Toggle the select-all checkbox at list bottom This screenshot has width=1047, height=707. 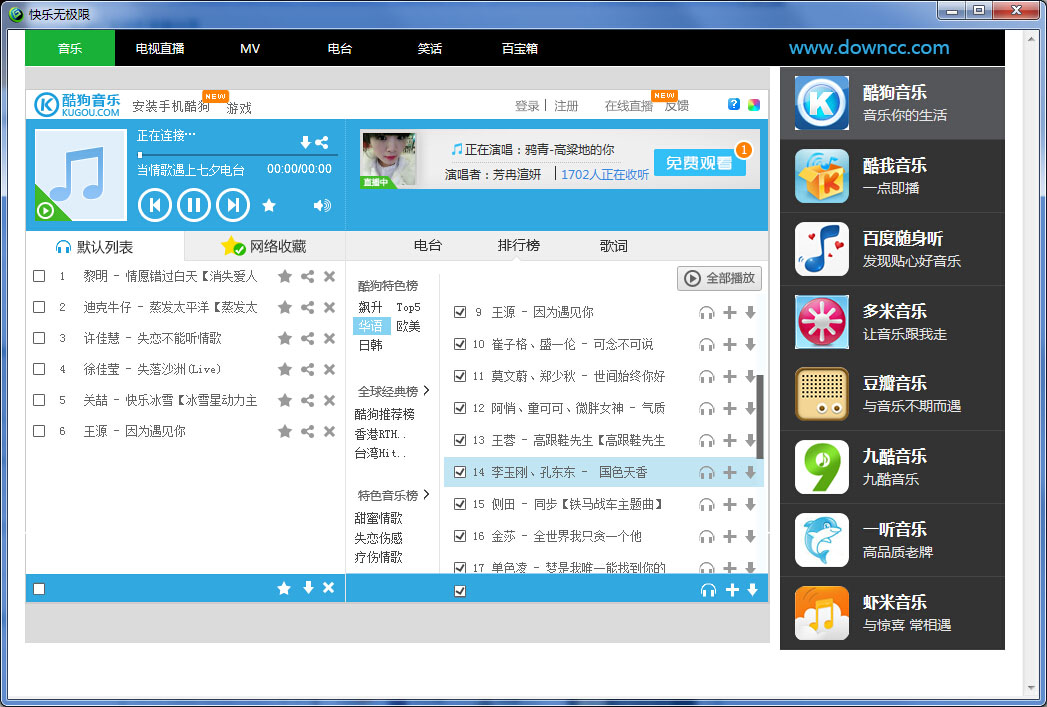[37, 588]
